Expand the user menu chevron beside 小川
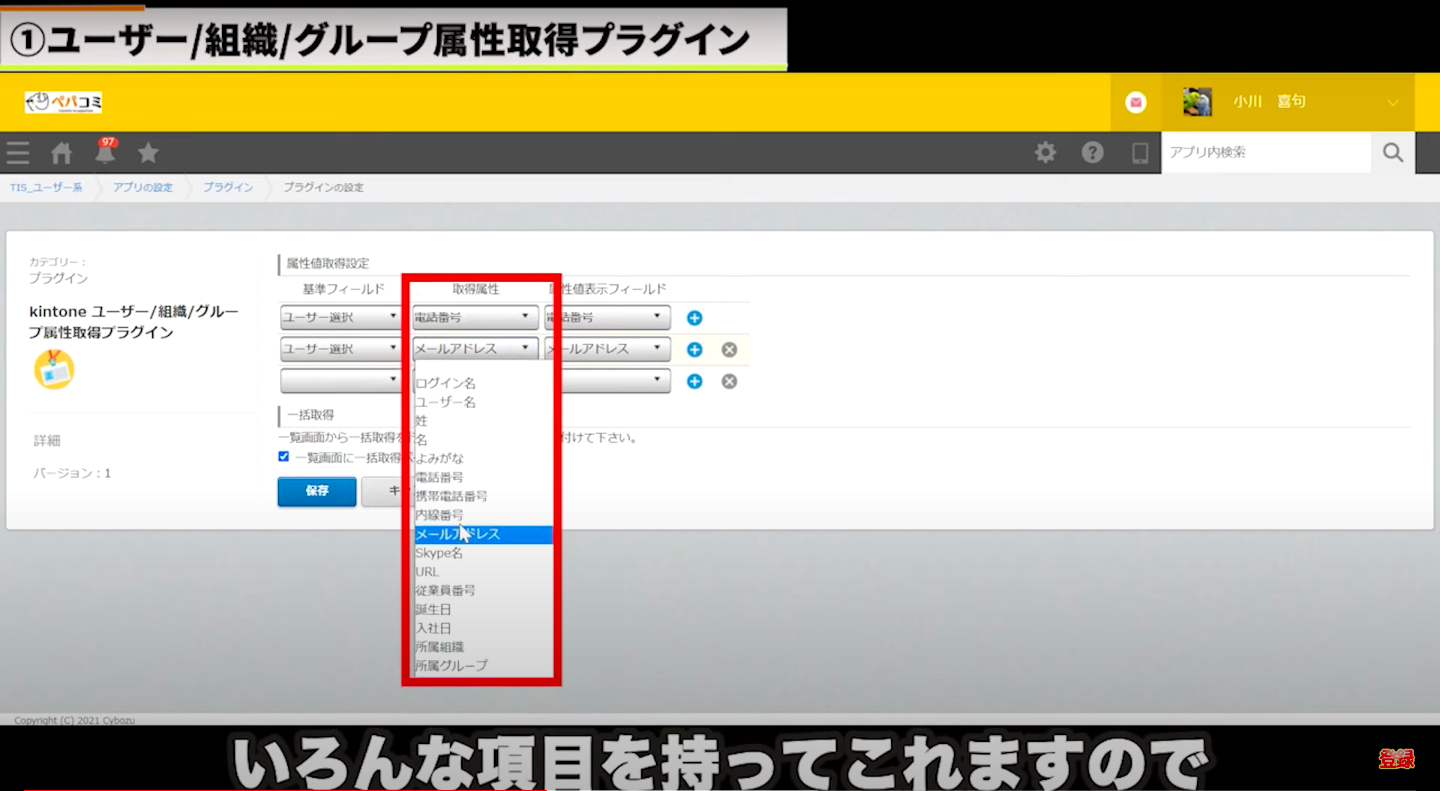Screen dimensions: 1440x791 pyautogui.click(x=1392, y=102)
